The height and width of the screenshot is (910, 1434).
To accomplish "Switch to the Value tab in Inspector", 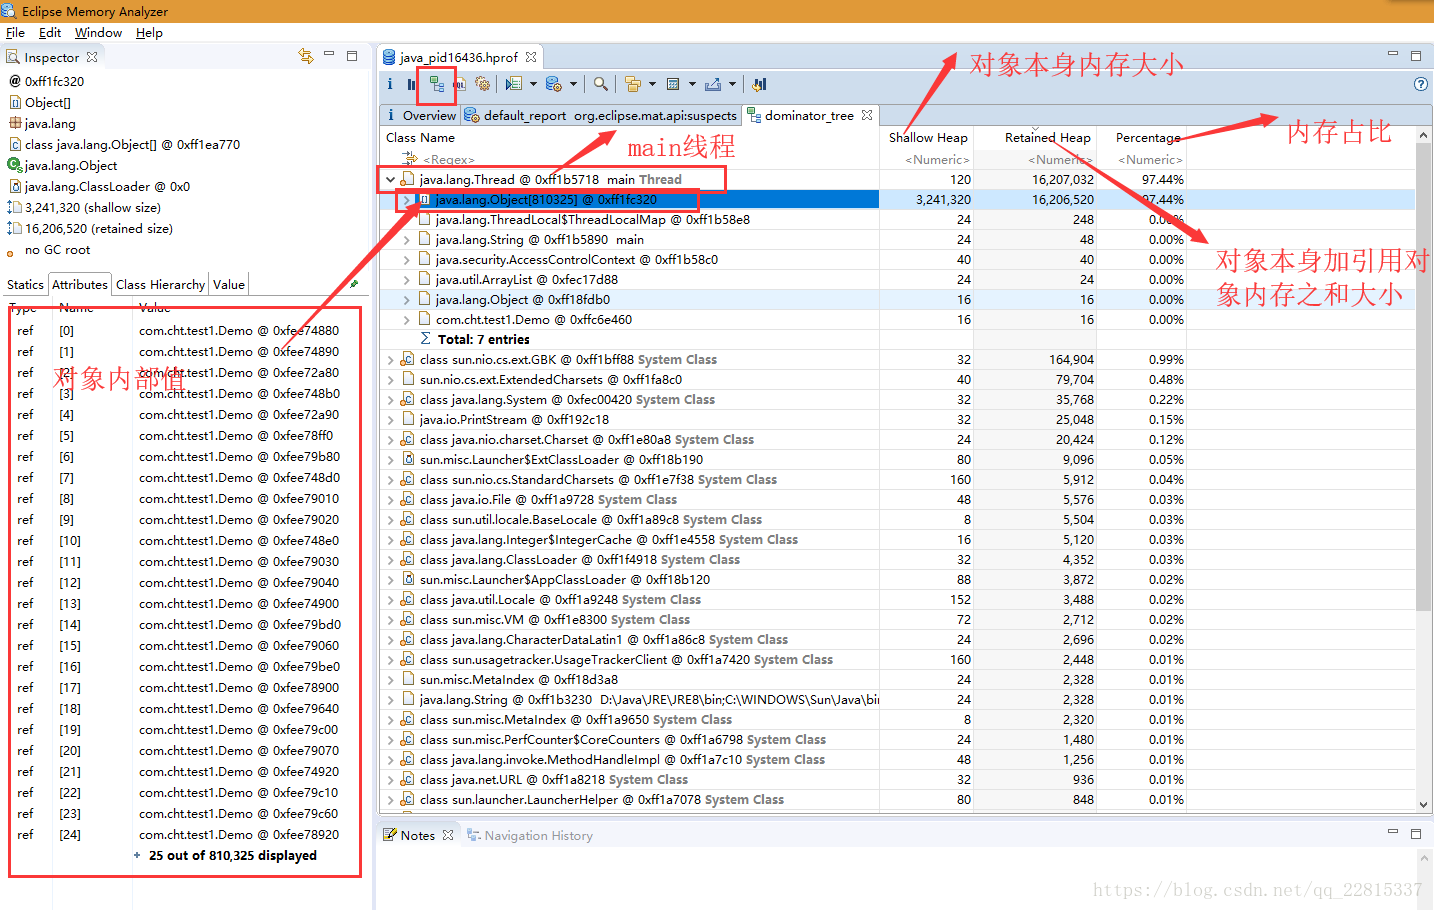I will [229, 284].
